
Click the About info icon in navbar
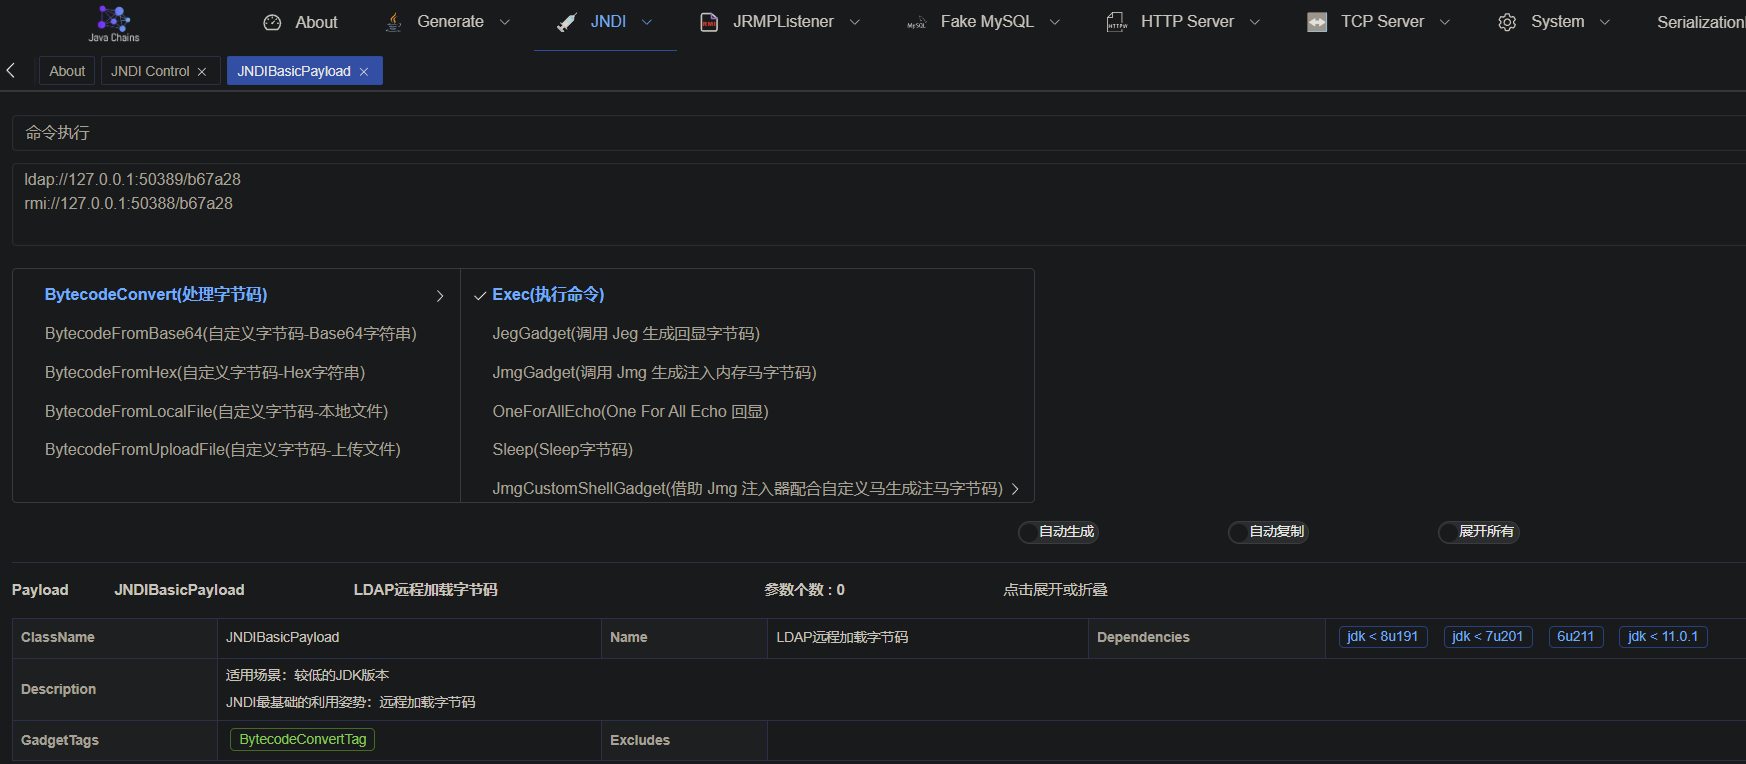click(x=272, y=22)
